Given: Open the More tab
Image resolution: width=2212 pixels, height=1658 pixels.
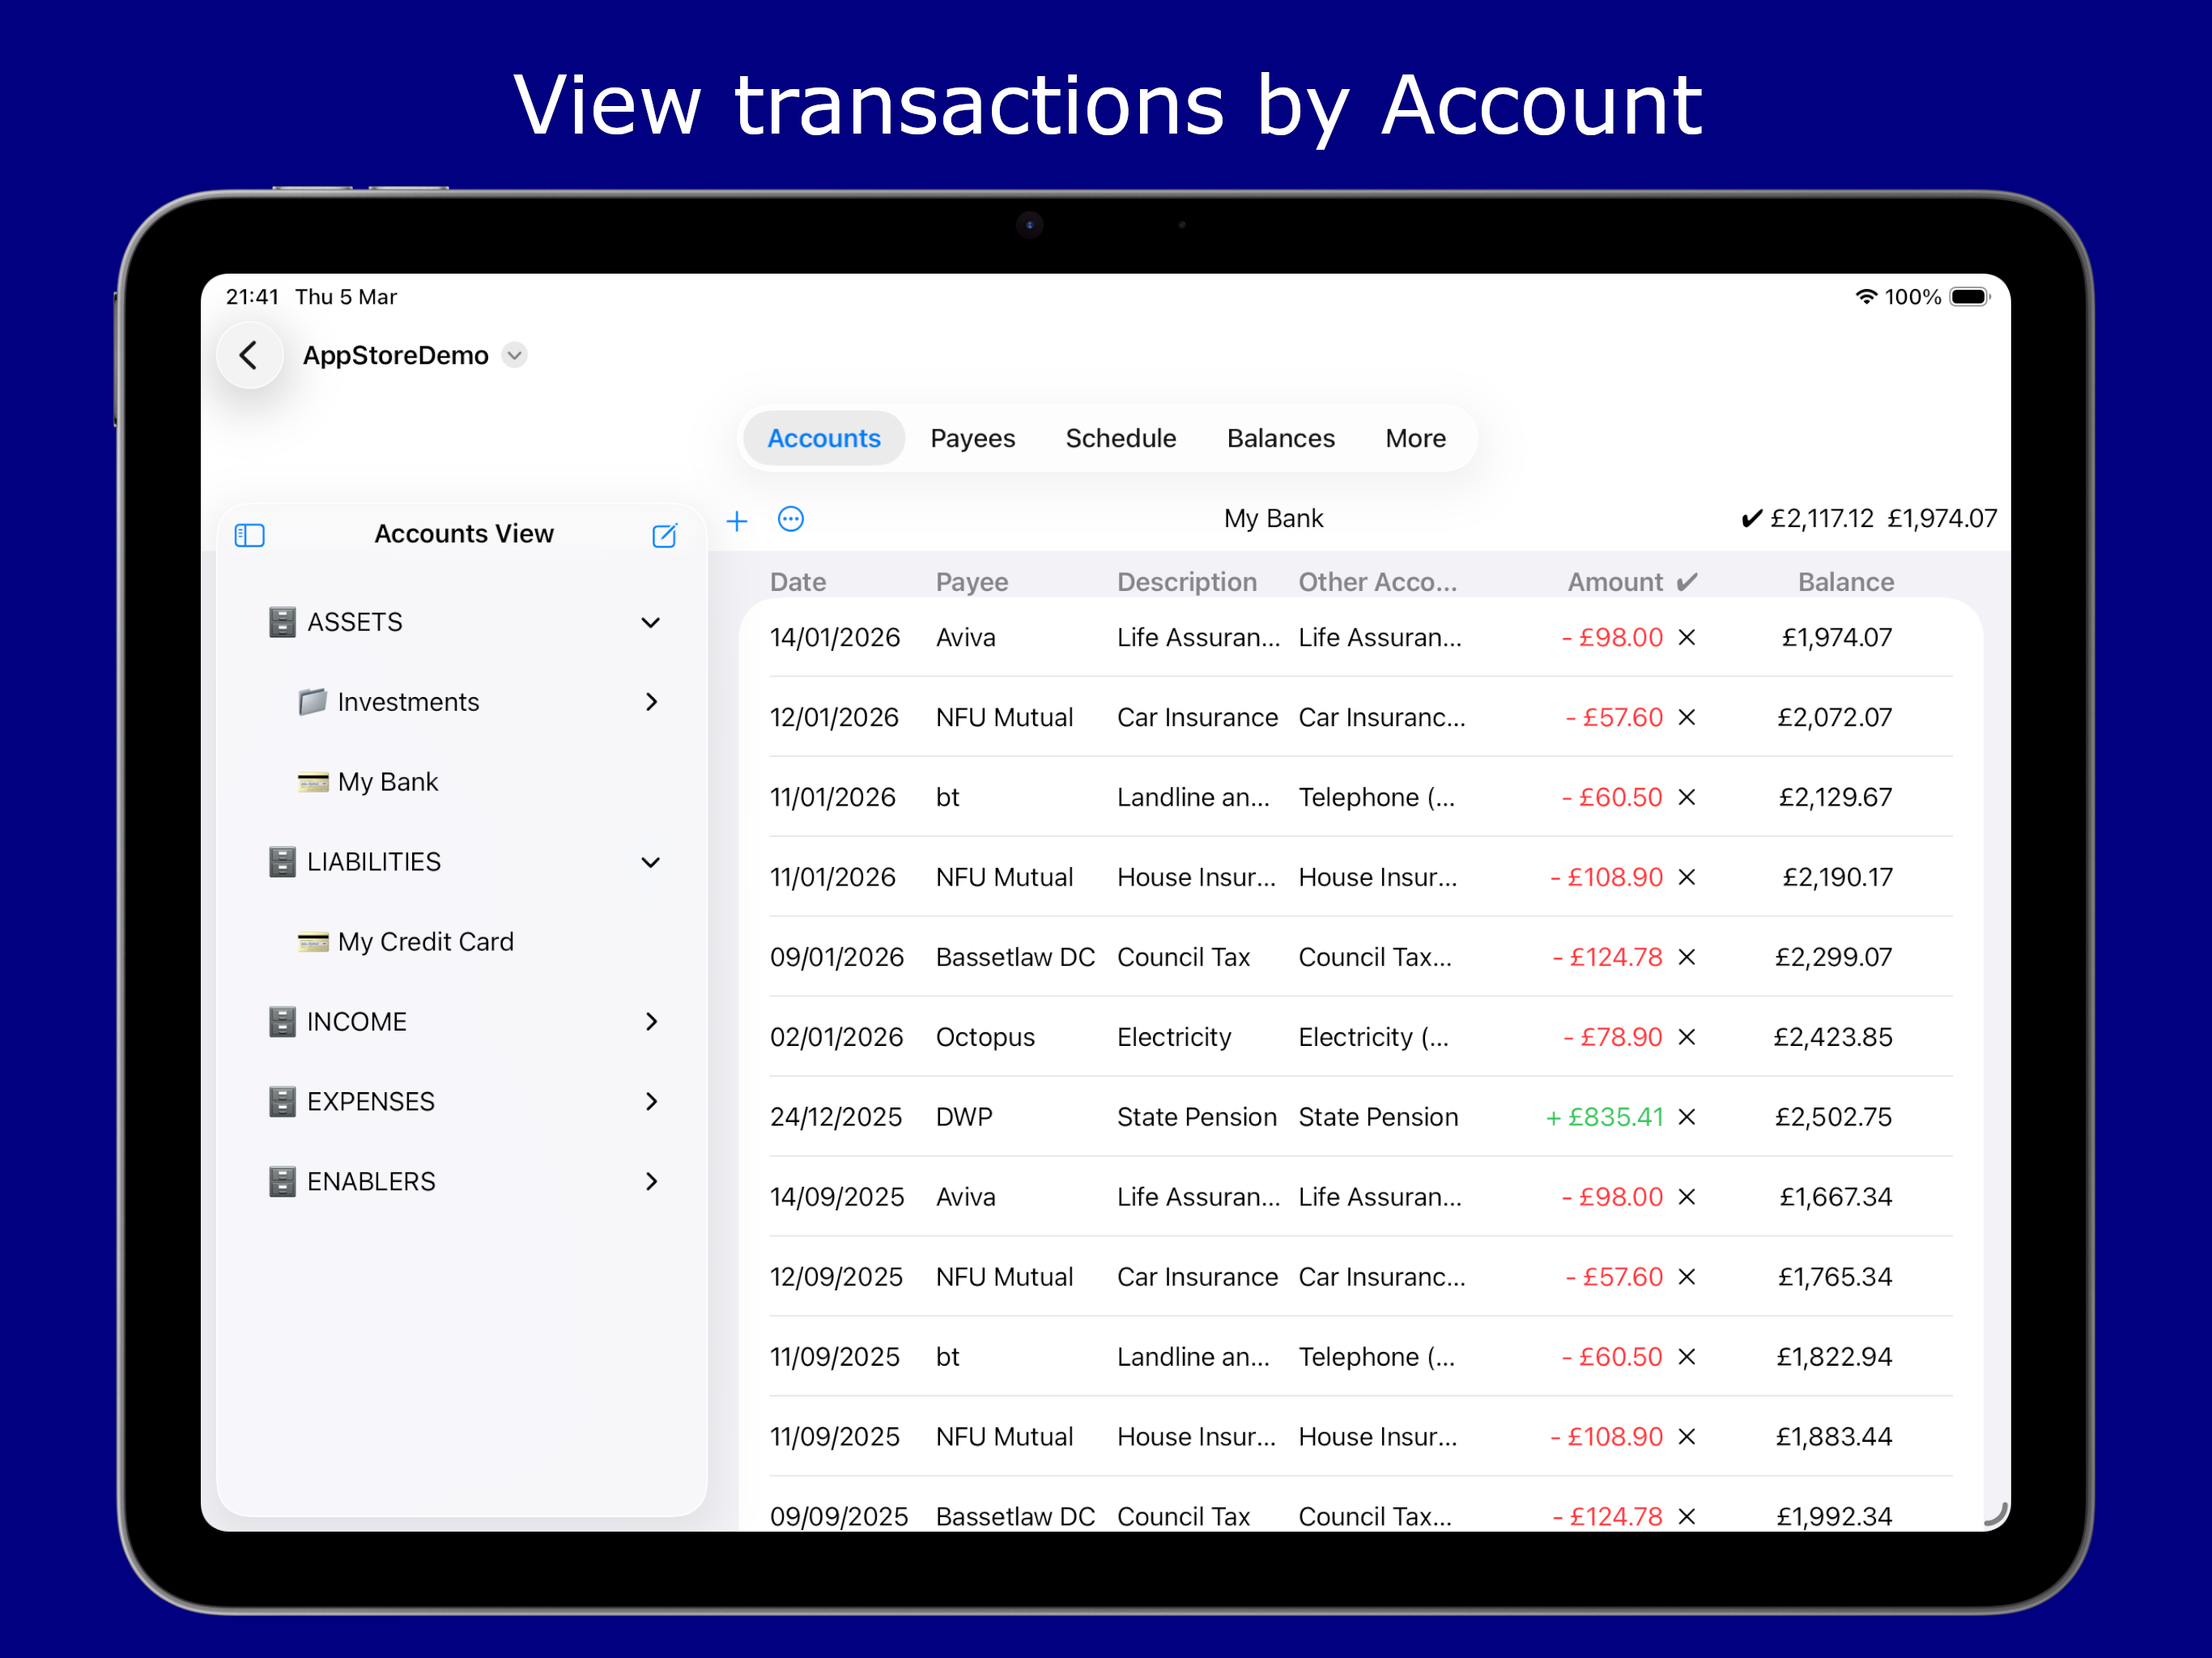Looking at the screenshot, I should (x=1415, y=438).
